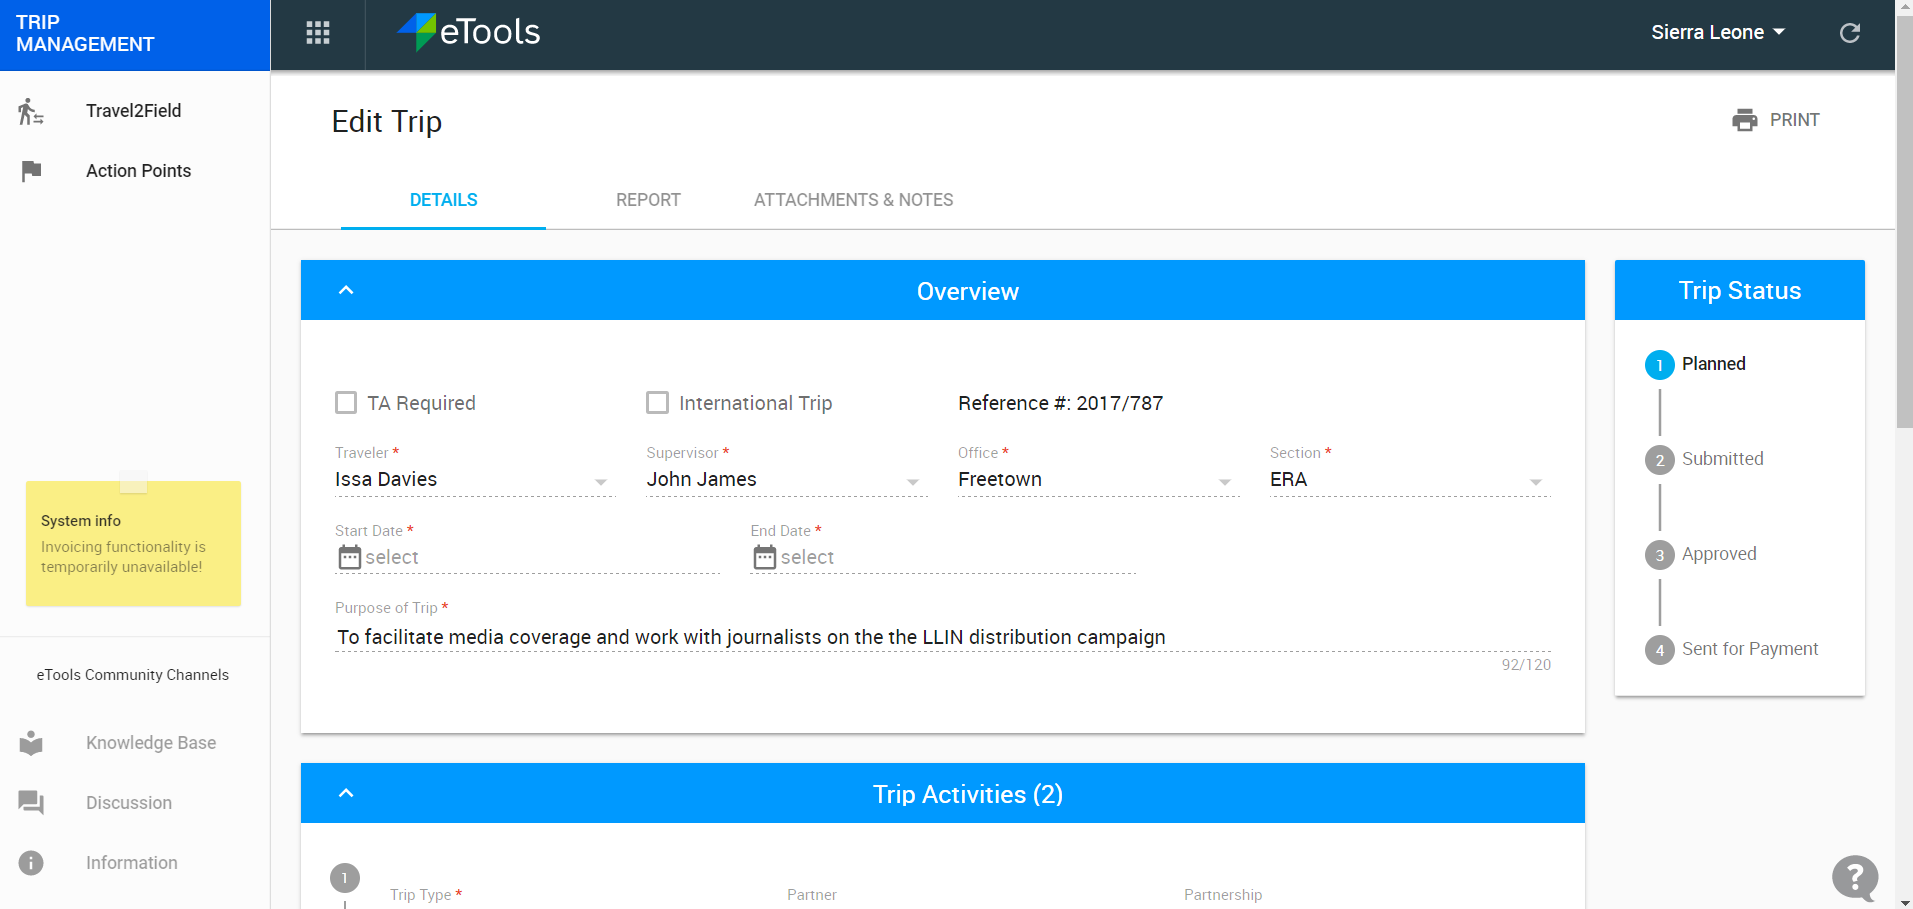Open the Start Date calendar picker
Screen dimensions: 1913x909
click(x=348, y=557)
